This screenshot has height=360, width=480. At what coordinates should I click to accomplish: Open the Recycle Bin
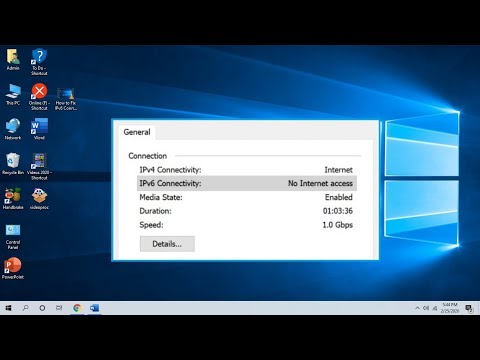coord(13,164)
